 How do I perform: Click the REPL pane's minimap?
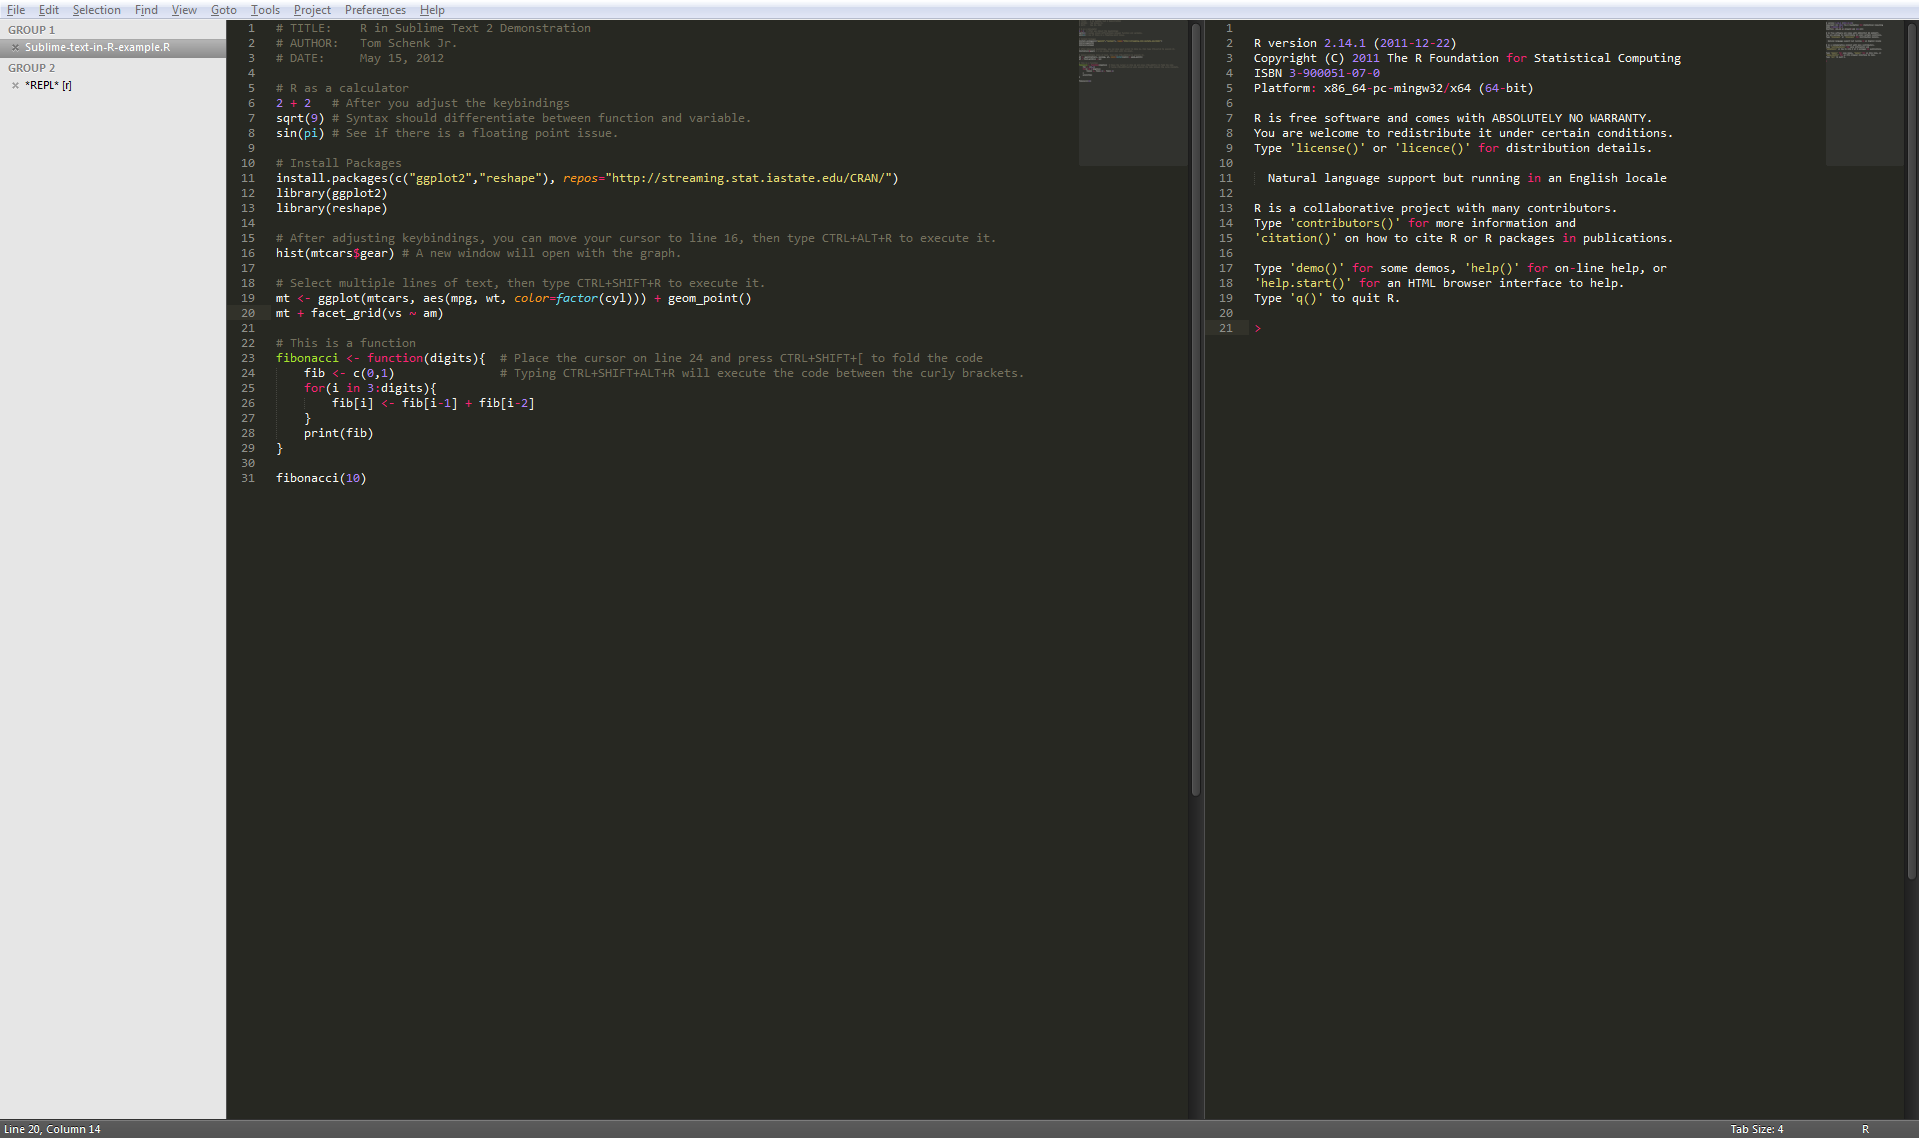1864,92
